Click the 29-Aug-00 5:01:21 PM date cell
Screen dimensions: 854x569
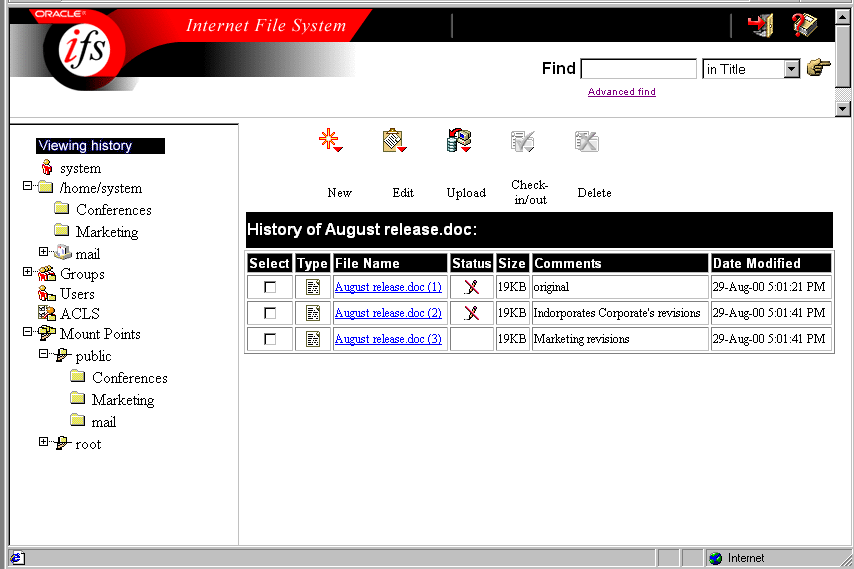[x=771, y=287]
